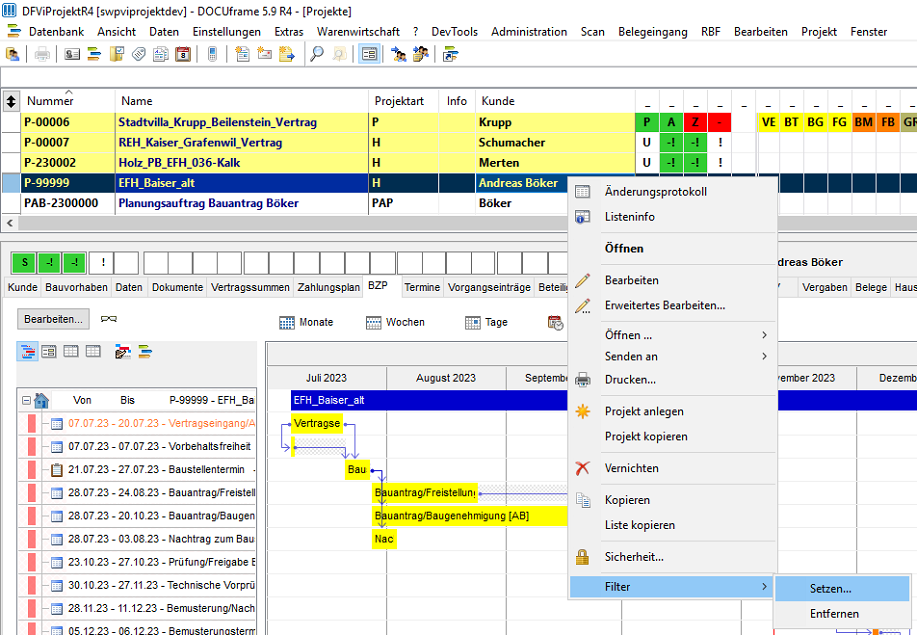
Task: Click the new email envelope toolbar icon
Action: coord(265,55)
